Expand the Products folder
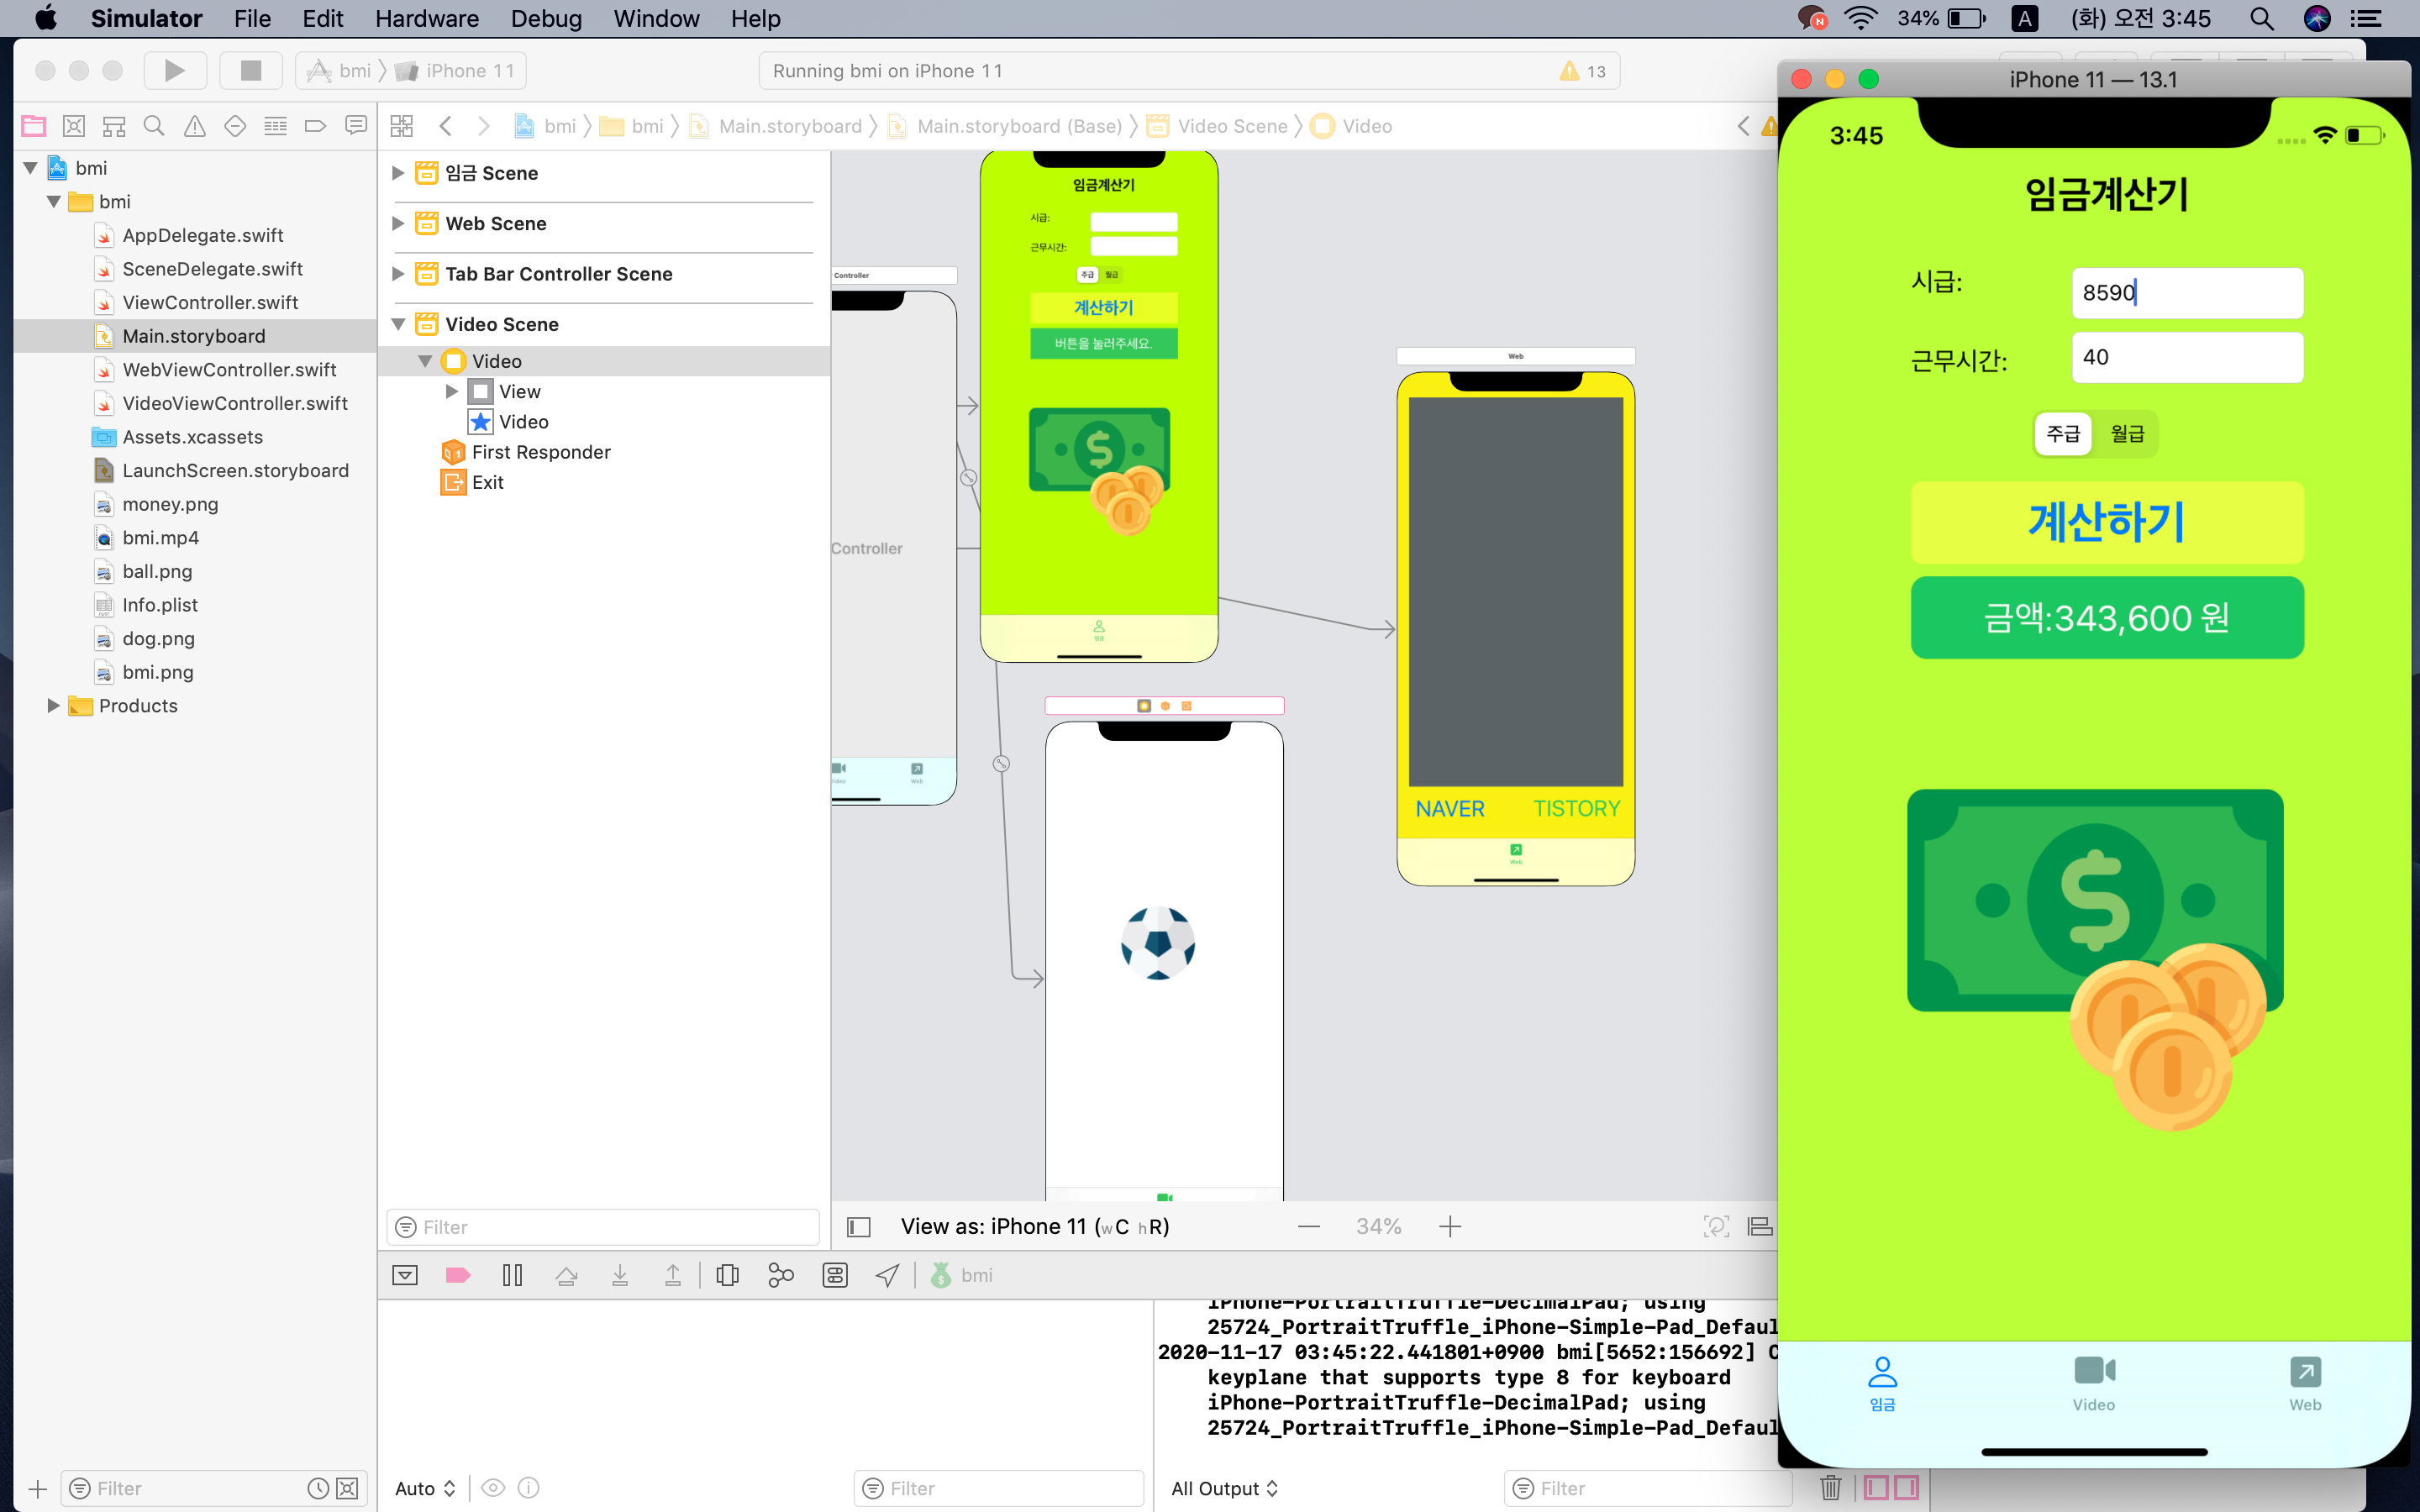The height and width of the screenshot is (1512, 2420). click(x=54, y=706)
